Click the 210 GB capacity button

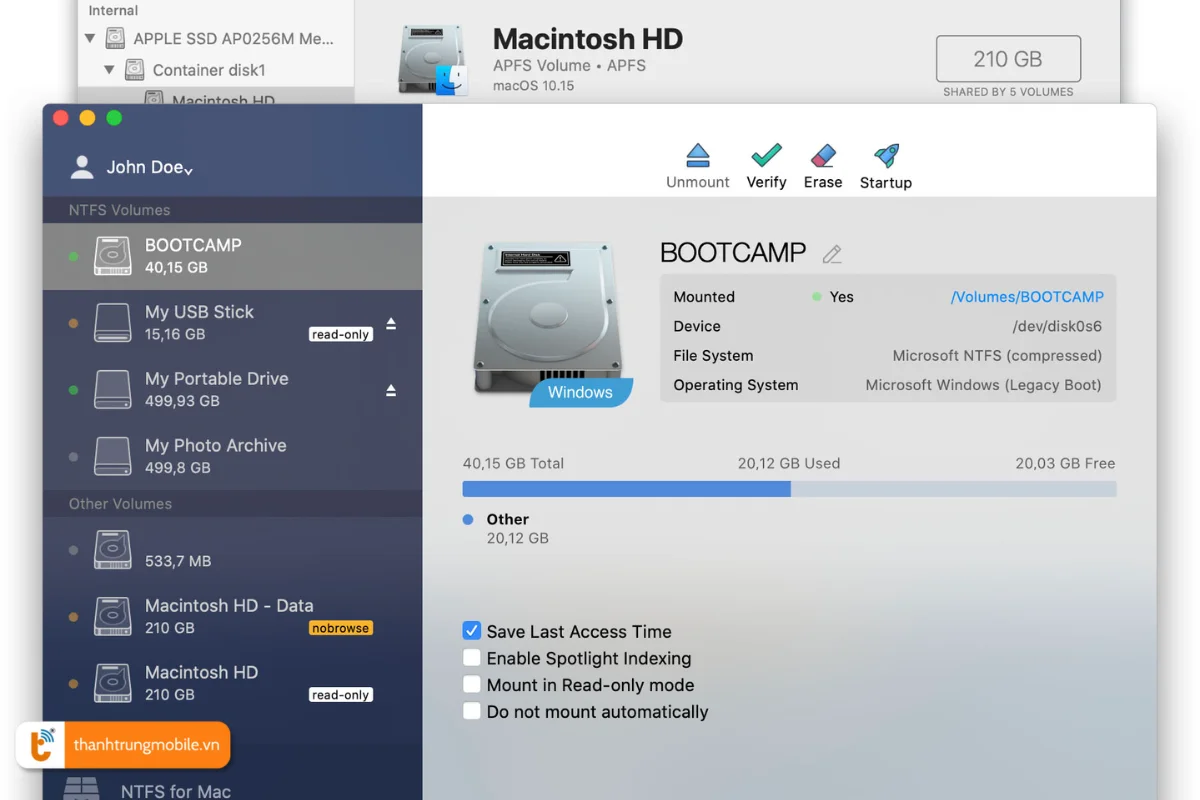1007,58
